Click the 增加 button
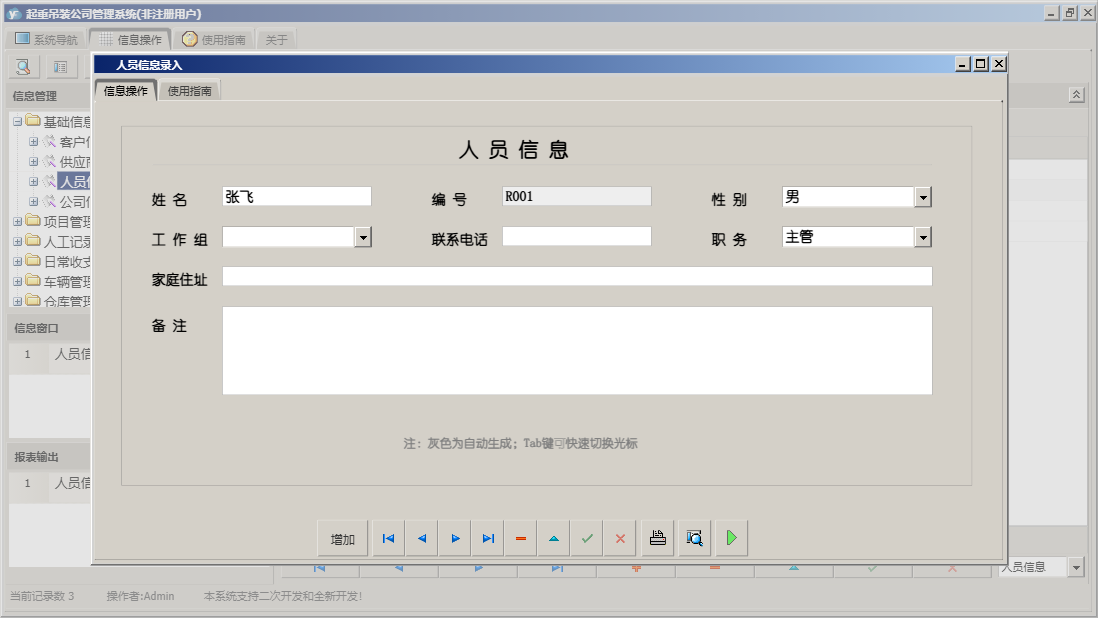Image resolution: width=1098 pixels, height=618 pixels. [342, 538]
